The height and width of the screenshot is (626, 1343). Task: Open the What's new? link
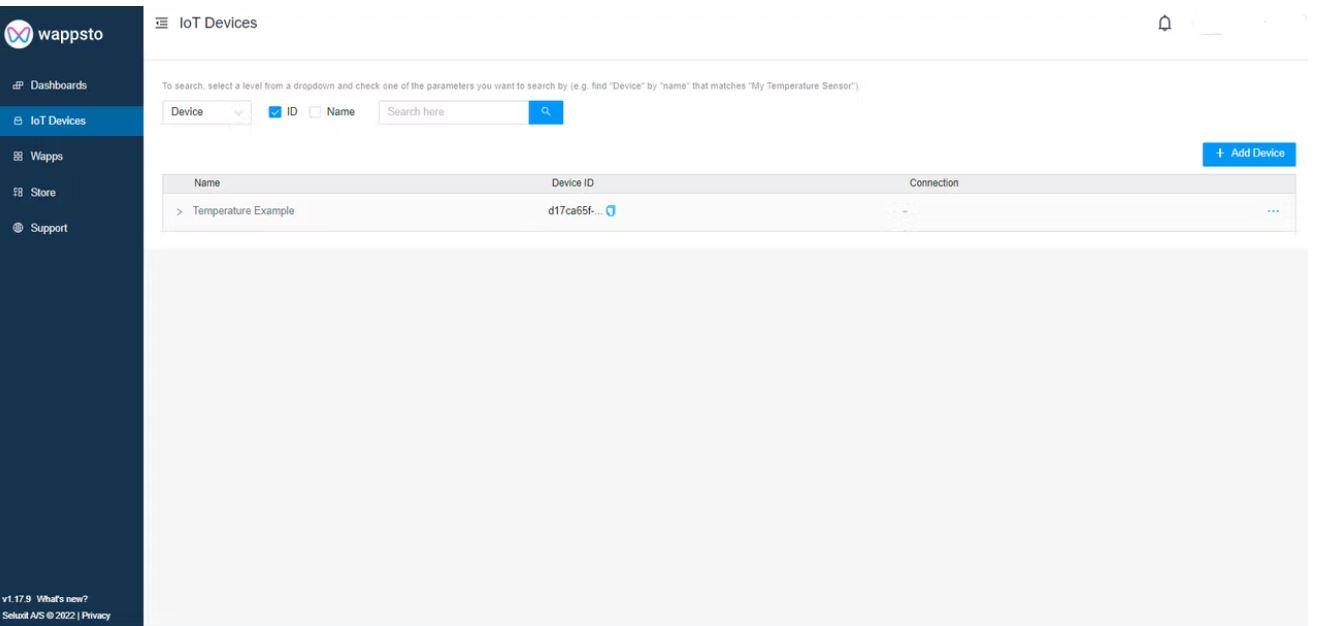pyautogui.click(x=64, y=599)
